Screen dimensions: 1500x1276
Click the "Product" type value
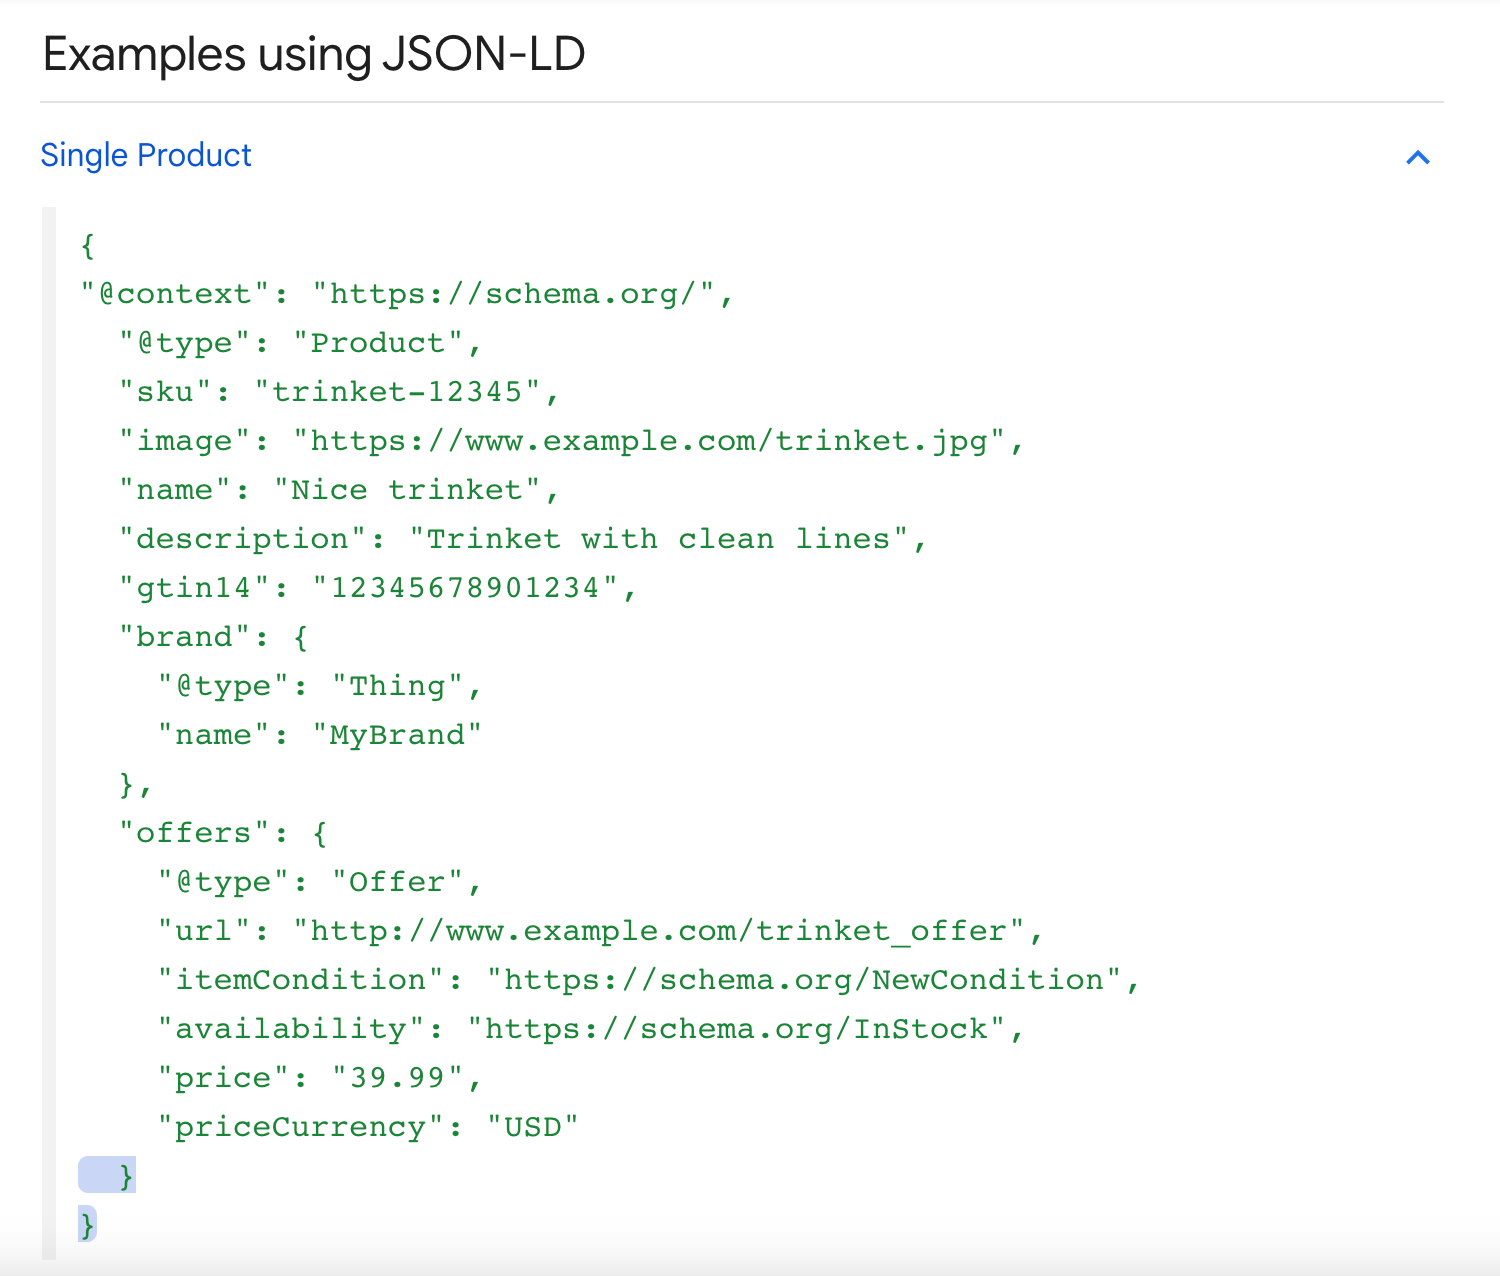click(377, 343)
